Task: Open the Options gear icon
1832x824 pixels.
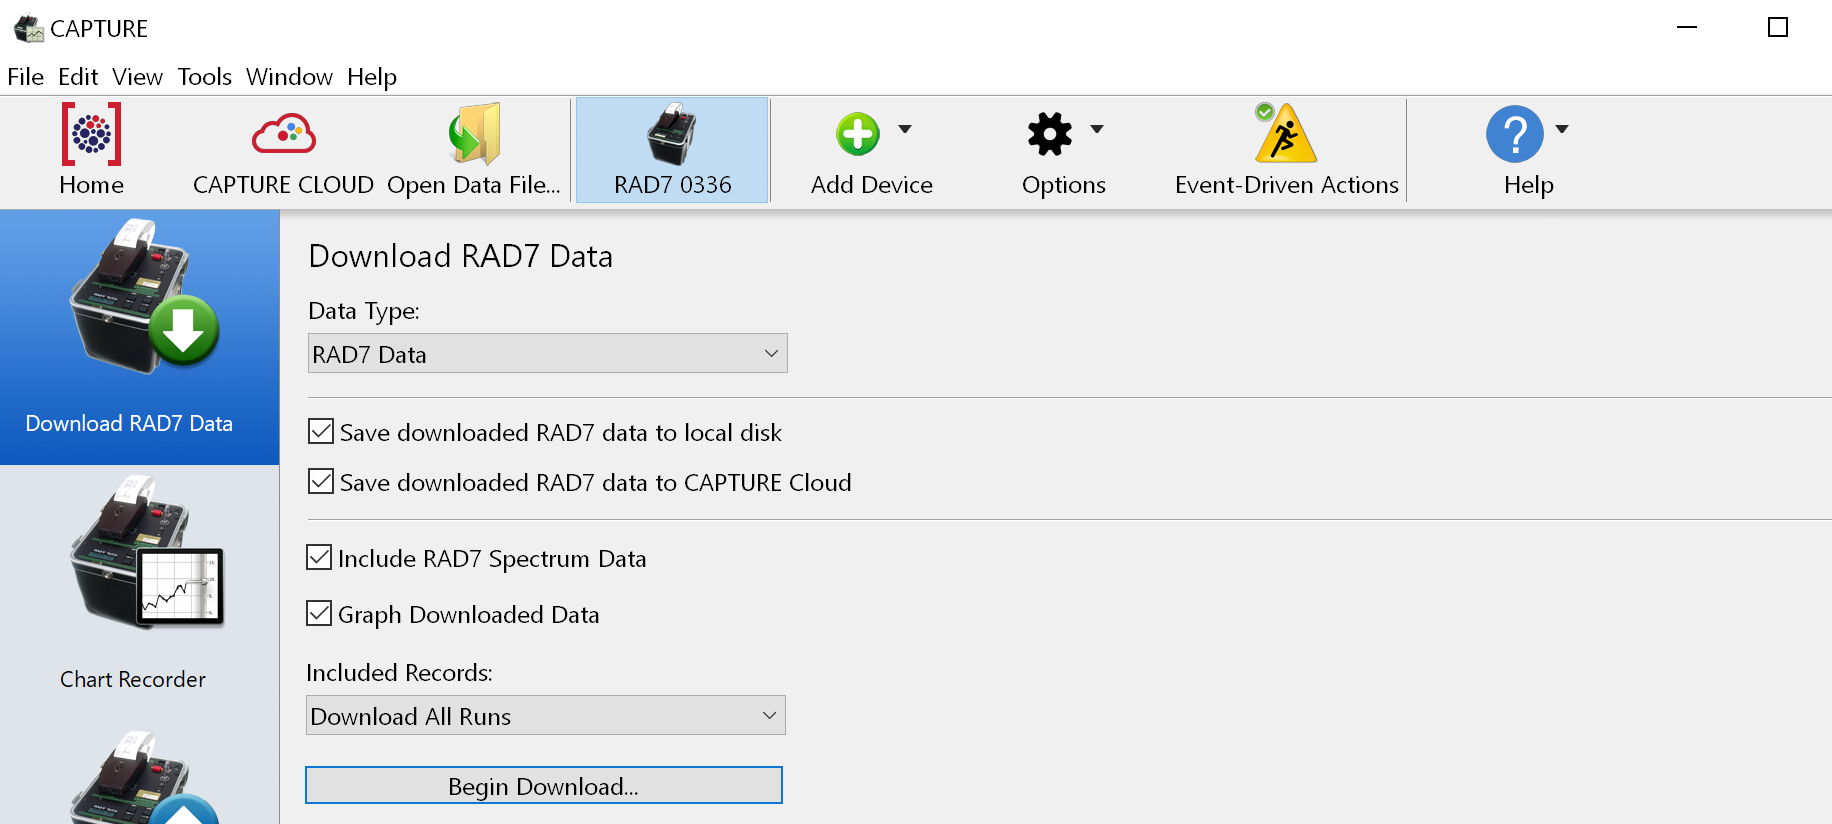Action: click(1049, 134)
